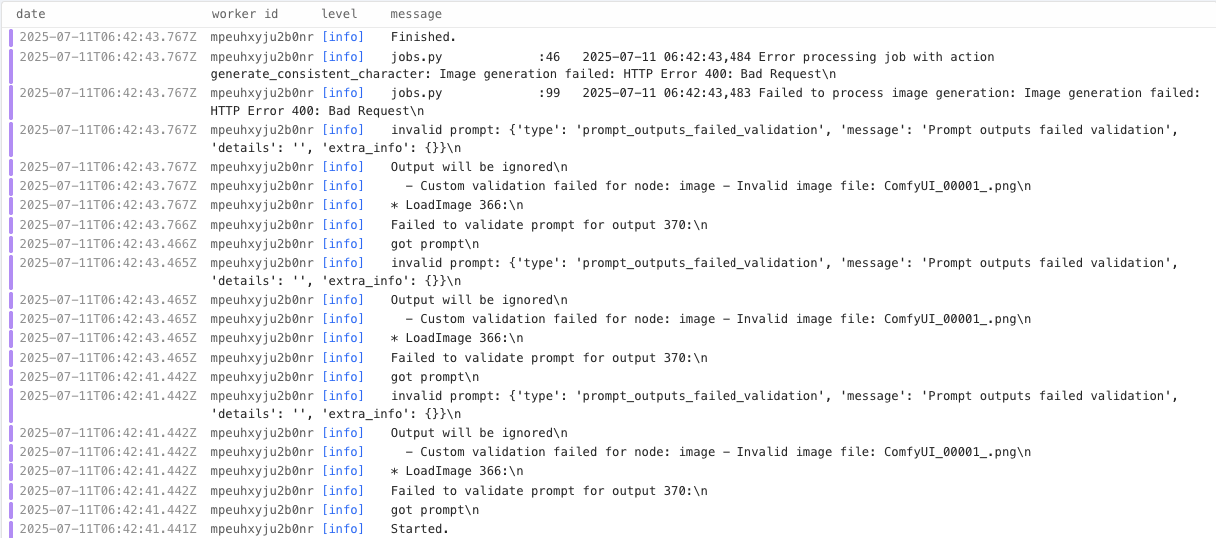Click the "message" column header
Viewport: 1216px width, 538px height.
[416, 14]
